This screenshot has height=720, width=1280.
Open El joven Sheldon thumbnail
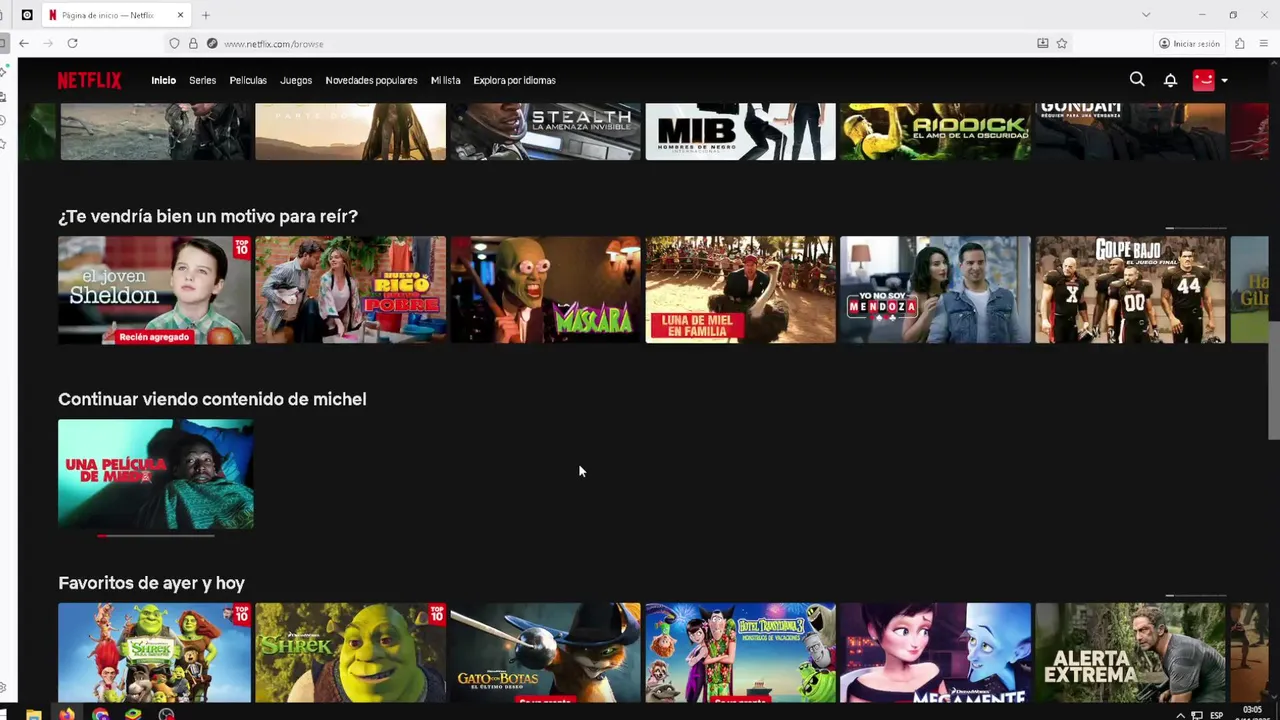154,290
